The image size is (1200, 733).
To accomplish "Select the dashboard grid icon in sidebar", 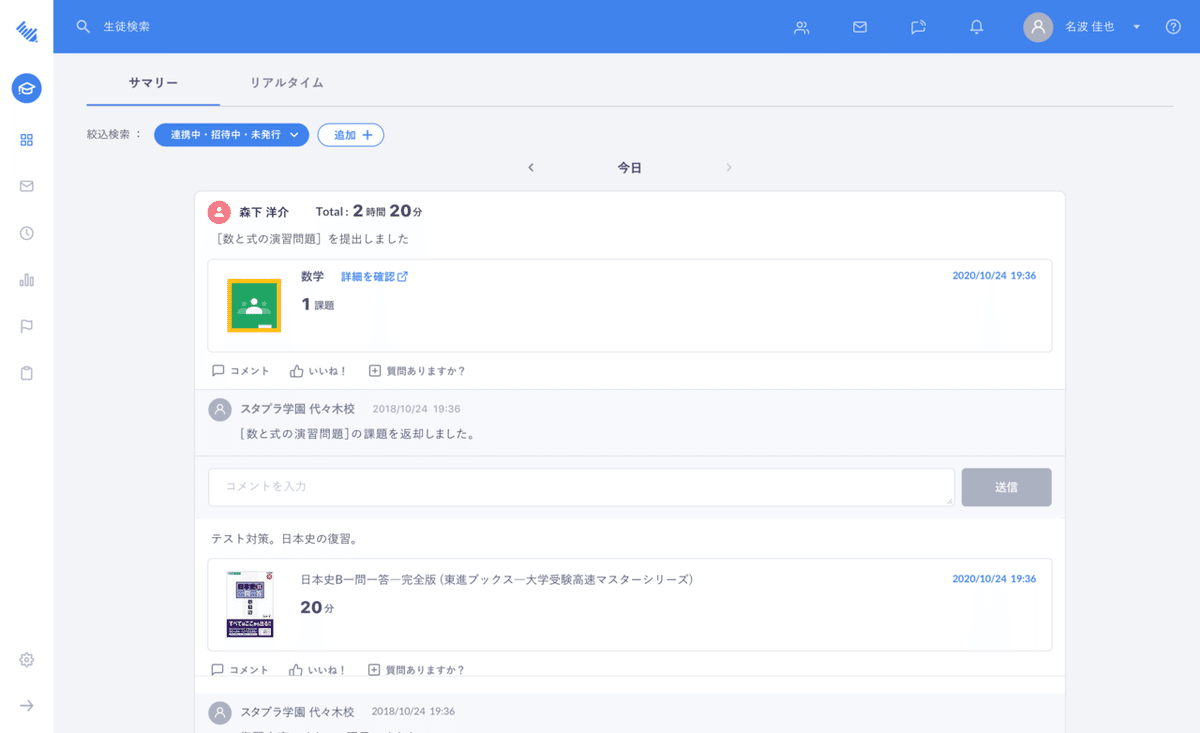I will pos(26,139).
